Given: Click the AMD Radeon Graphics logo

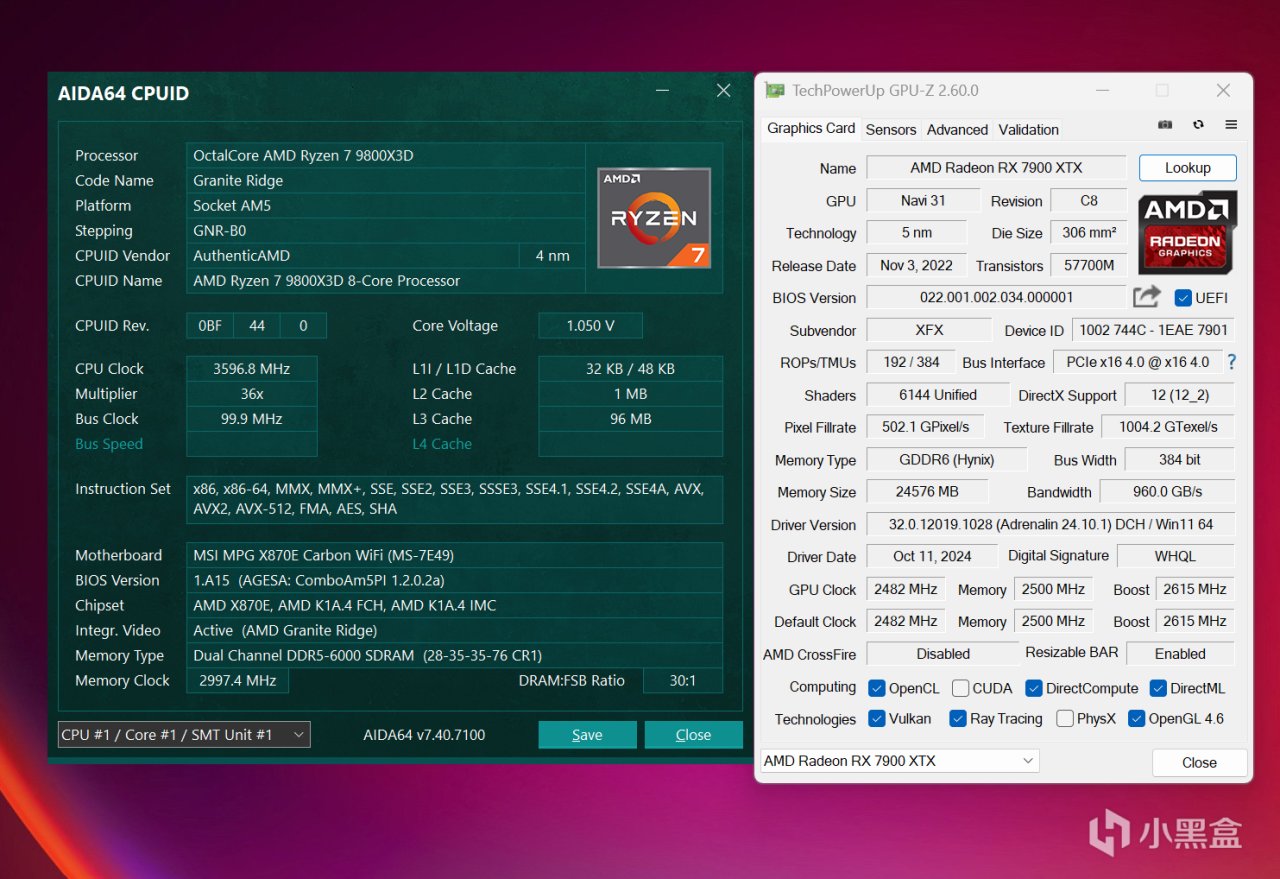Looking at the screenshot, I should point(1187,232).
